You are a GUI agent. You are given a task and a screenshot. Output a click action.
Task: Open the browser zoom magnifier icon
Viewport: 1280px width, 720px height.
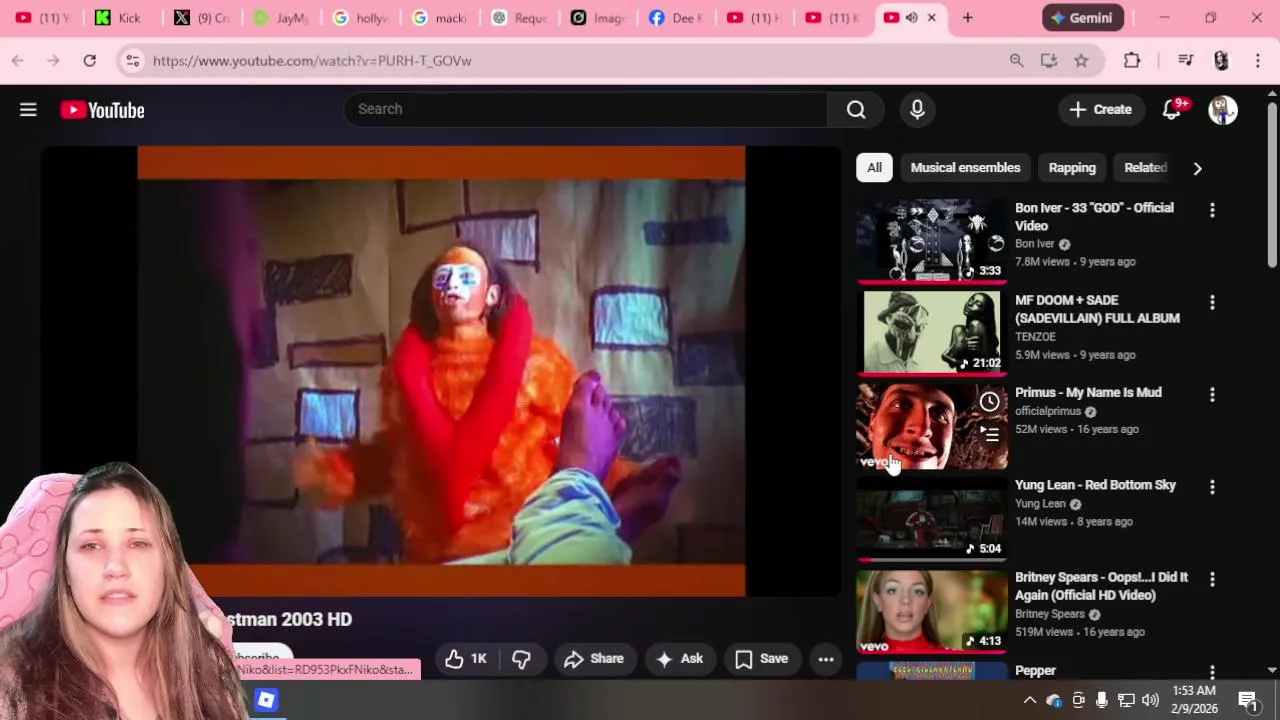(1016, 61)
